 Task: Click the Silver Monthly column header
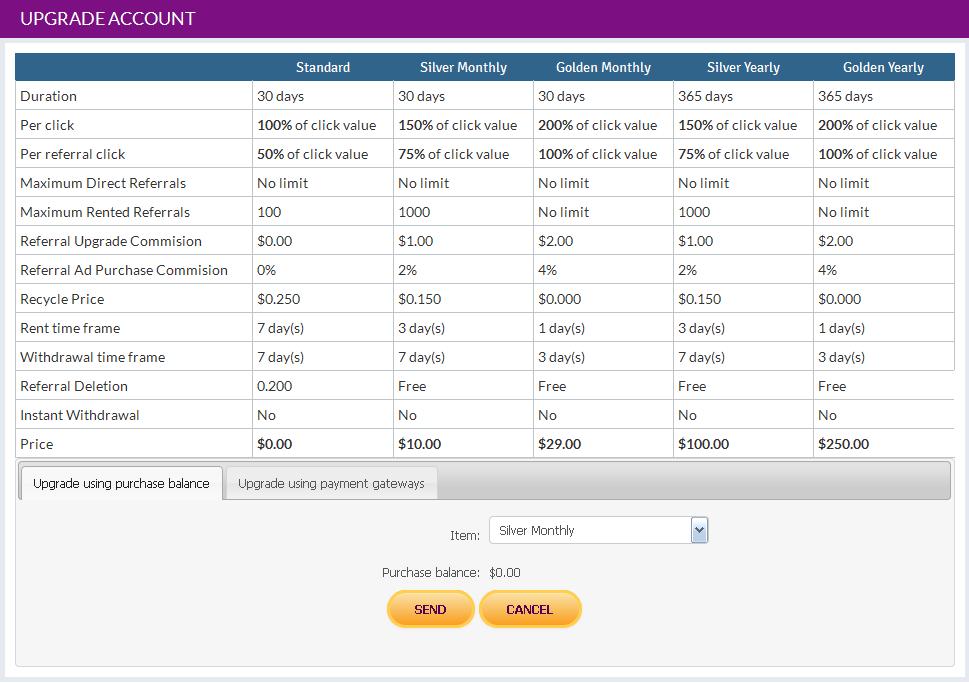coord(463,67)
